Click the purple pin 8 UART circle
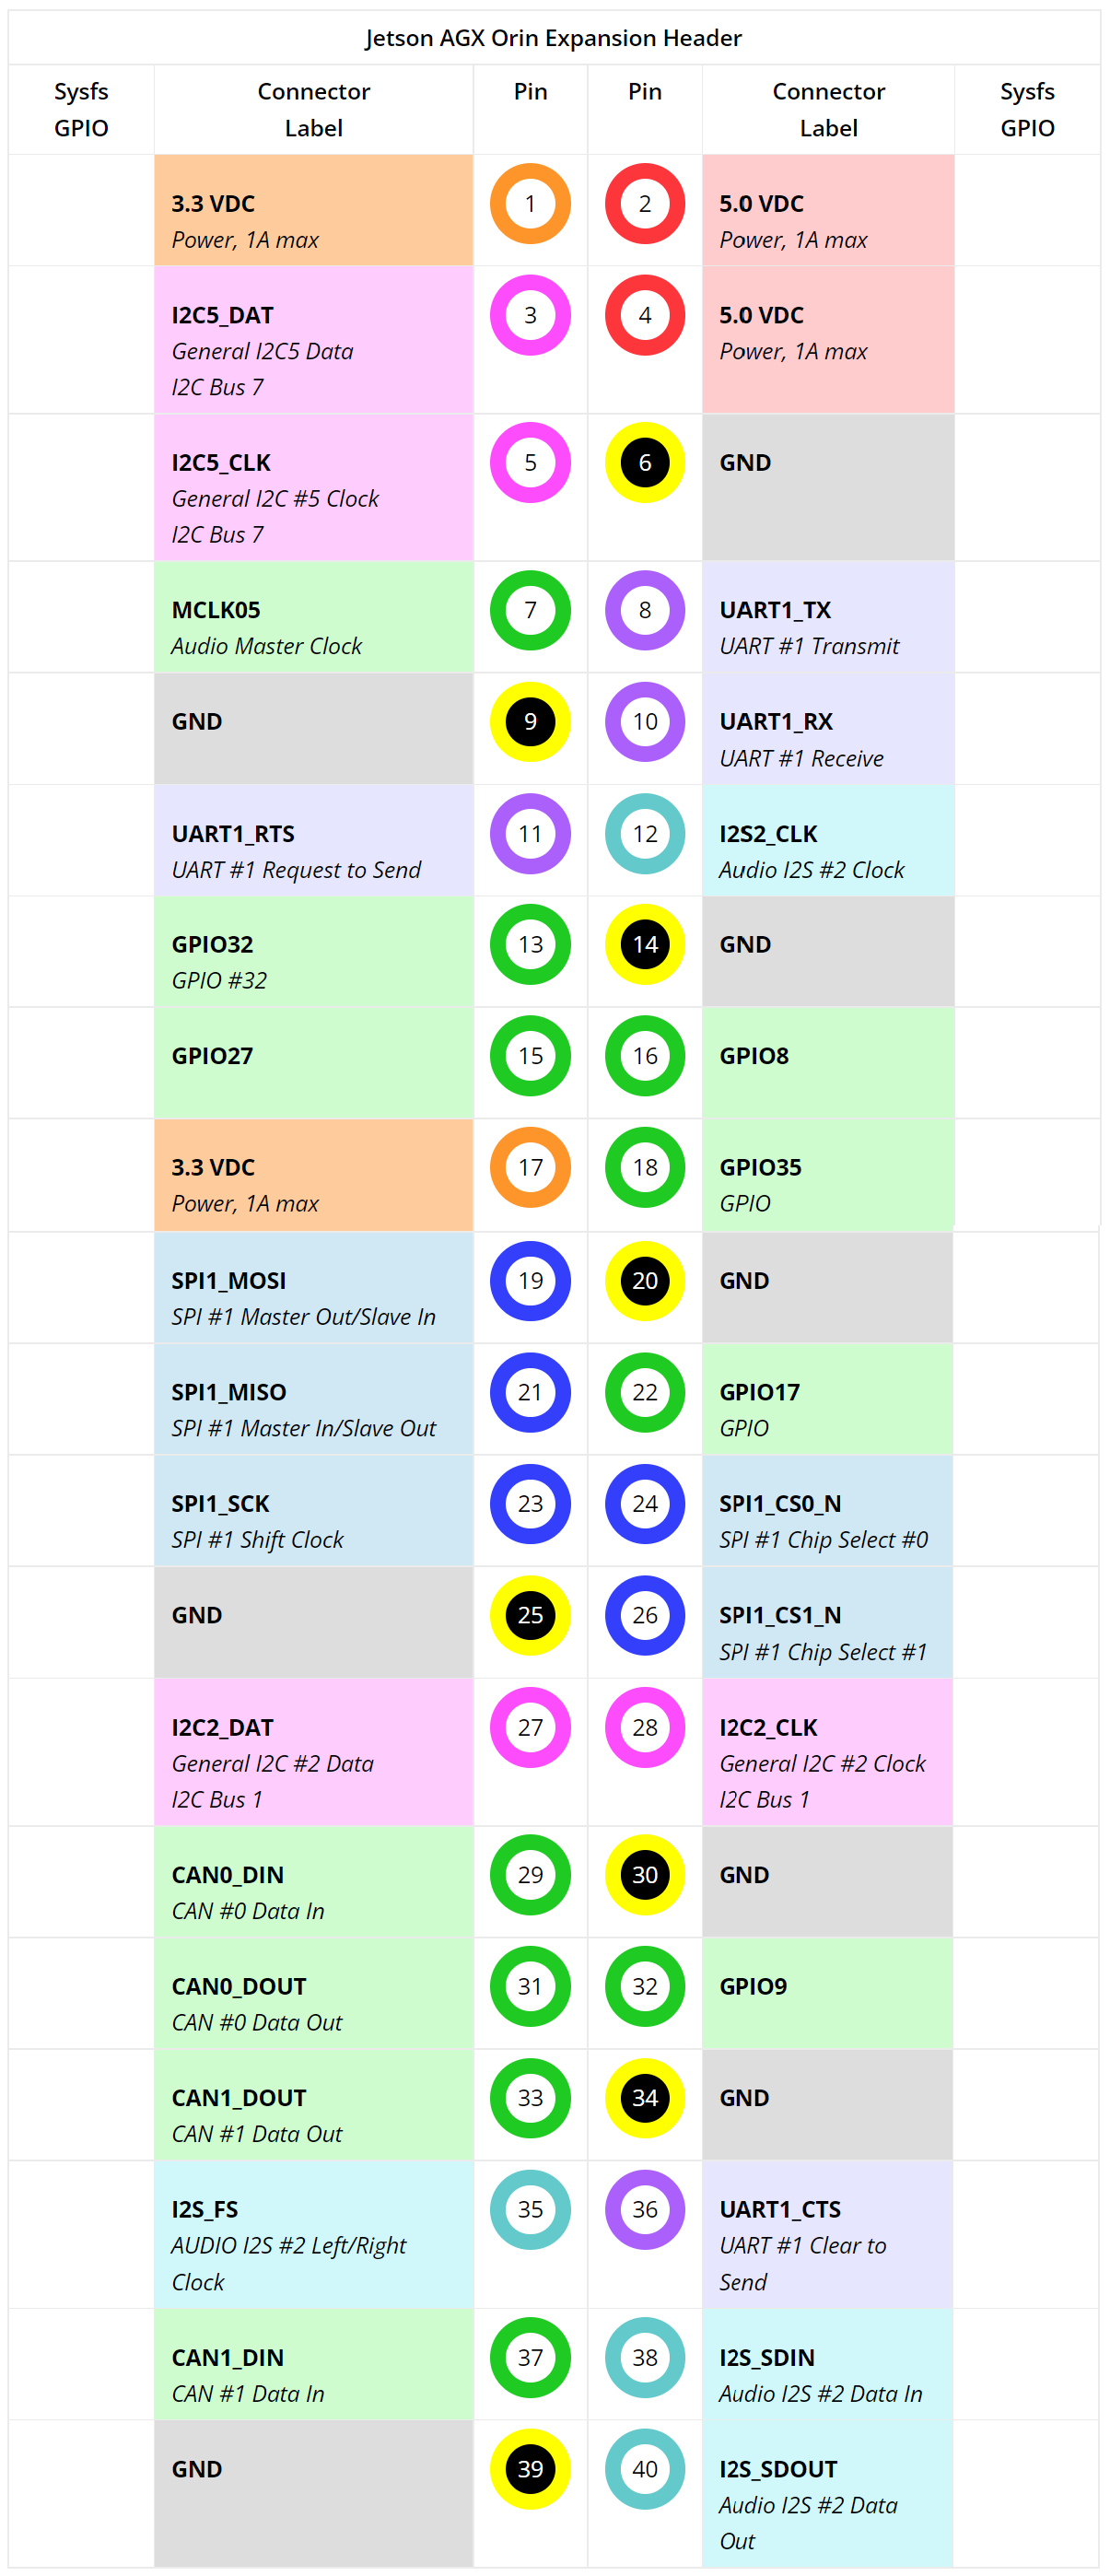Viewport: 1110px width, 2576px height. 645,610
